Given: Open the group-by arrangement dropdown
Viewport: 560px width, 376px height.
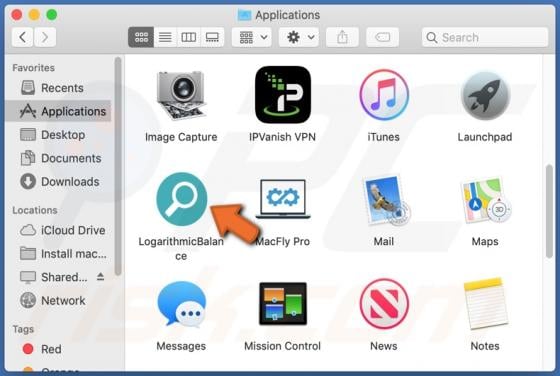Looking at the screenshot, I should (252, 37).
